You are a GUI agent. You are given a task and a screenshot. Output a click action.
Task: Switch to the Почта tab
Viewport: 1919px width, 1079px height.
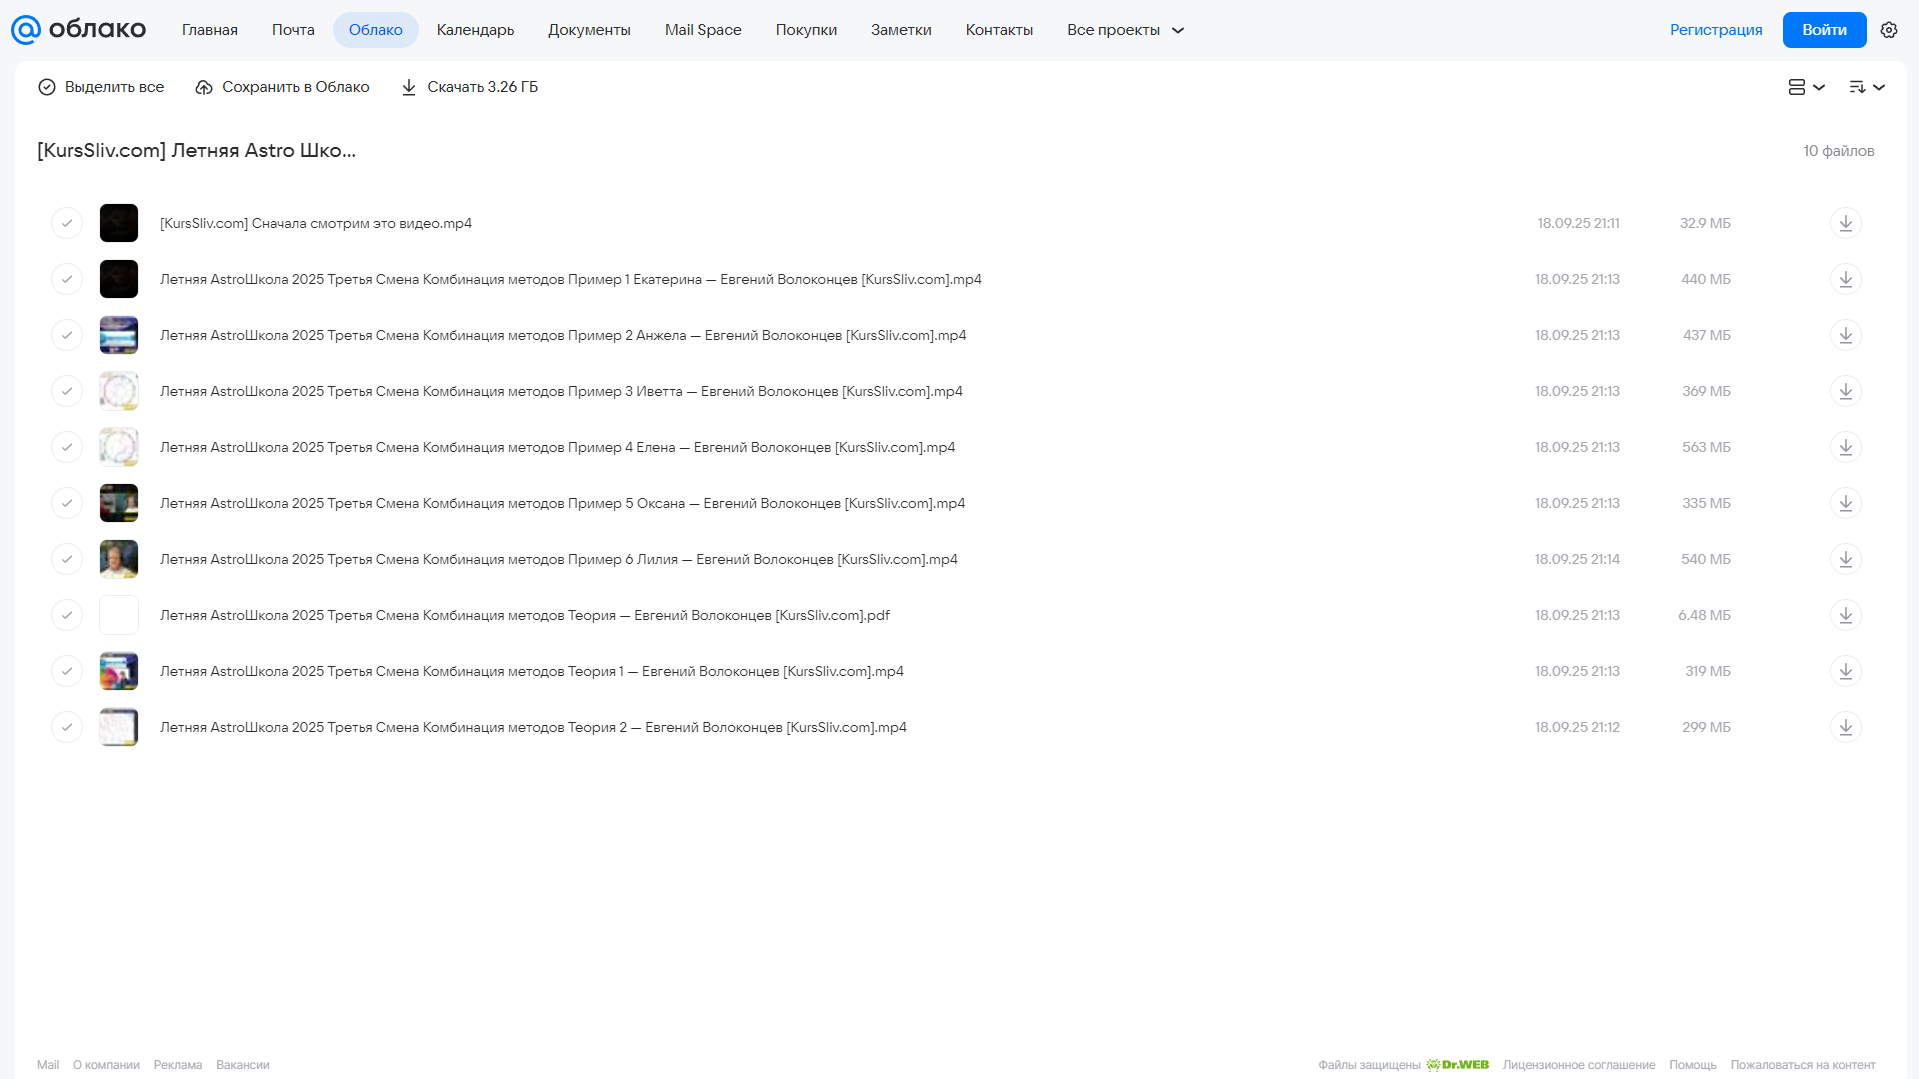click(x=293, y=30)
